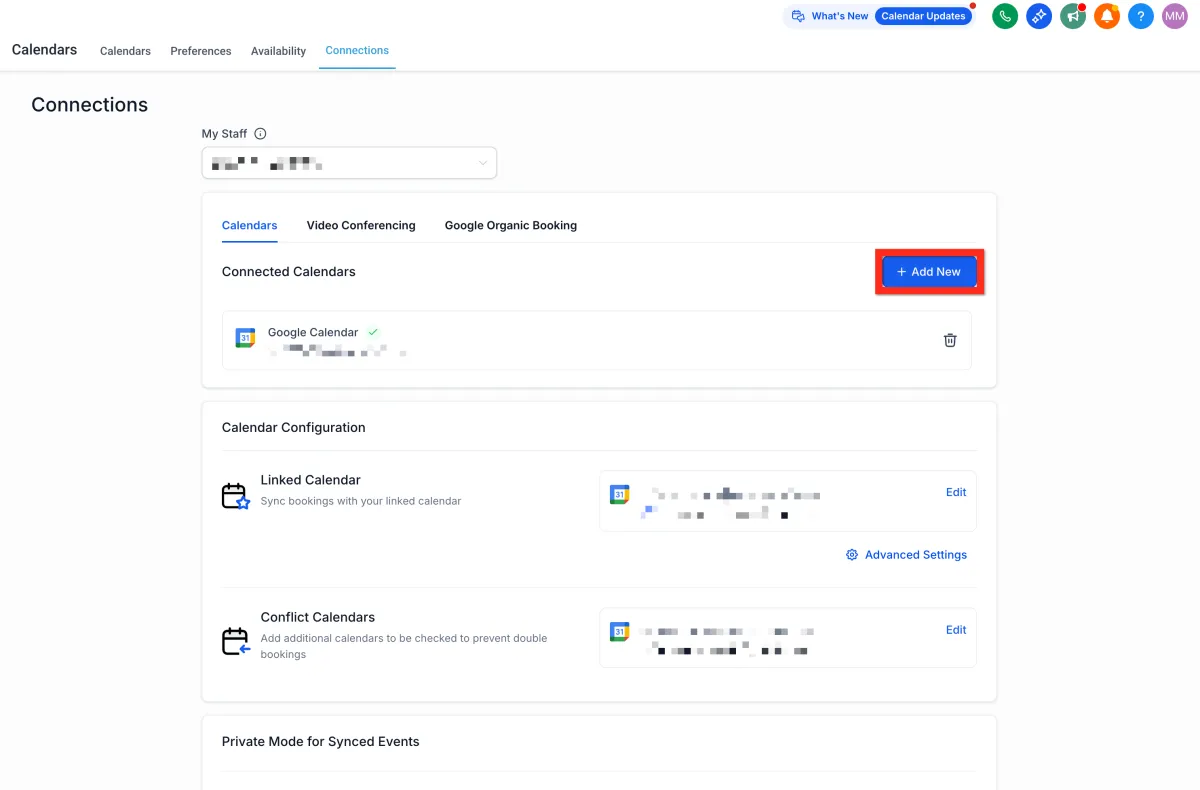The height and width of the screenshot is (790, 1200).
Task: Click the Google Calendar logo in Conflict Calendars box
Action: point(619,632)
